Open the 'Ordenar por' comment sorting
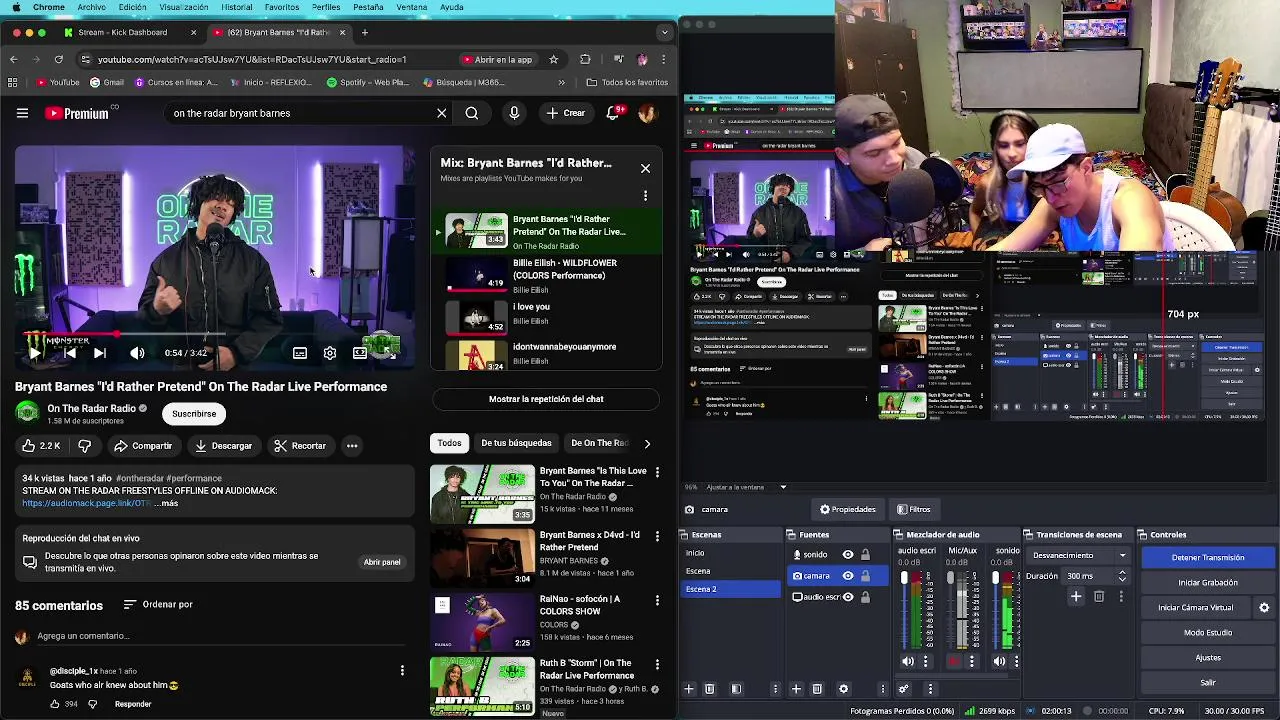 tap(158, 605)
